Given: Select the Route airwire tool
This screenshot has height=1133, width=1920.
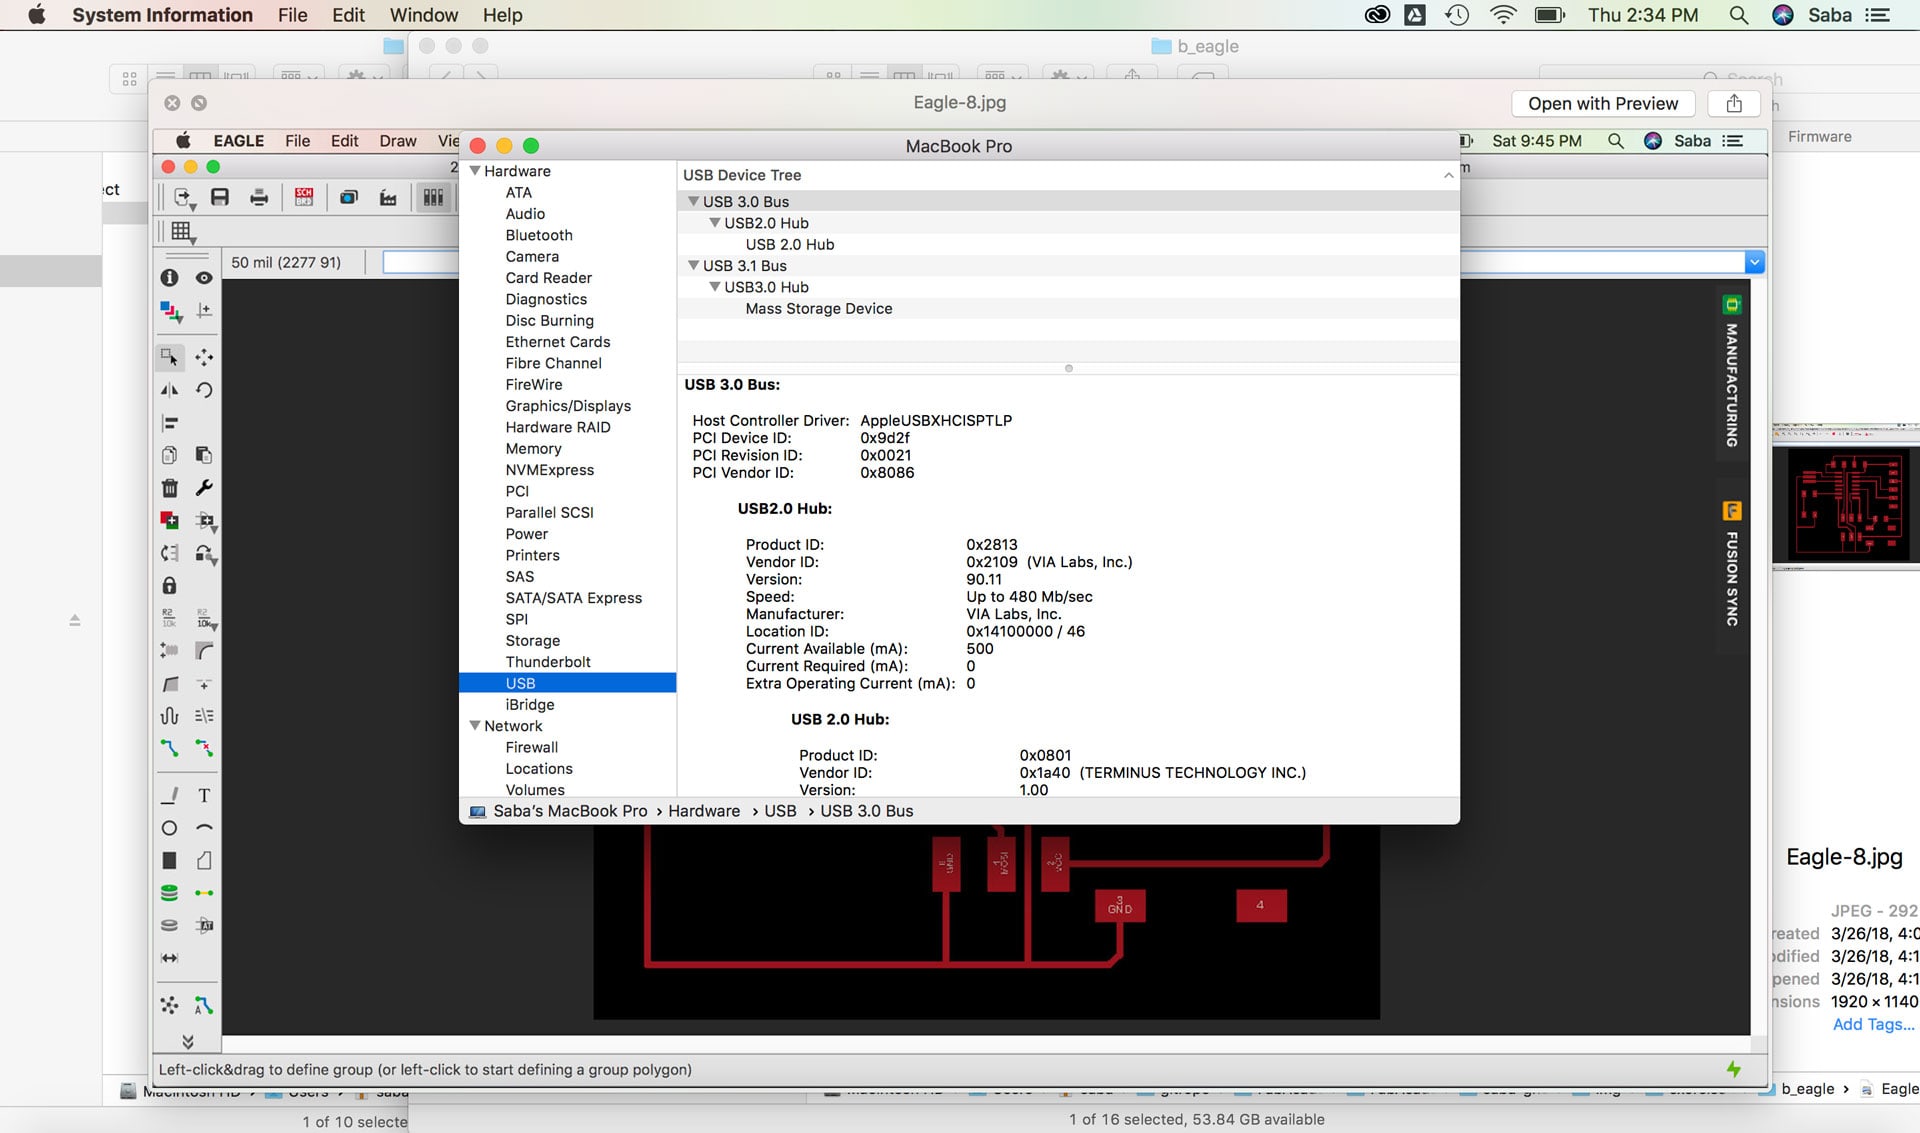Looking at the screenshot, I should coord(170,748).
